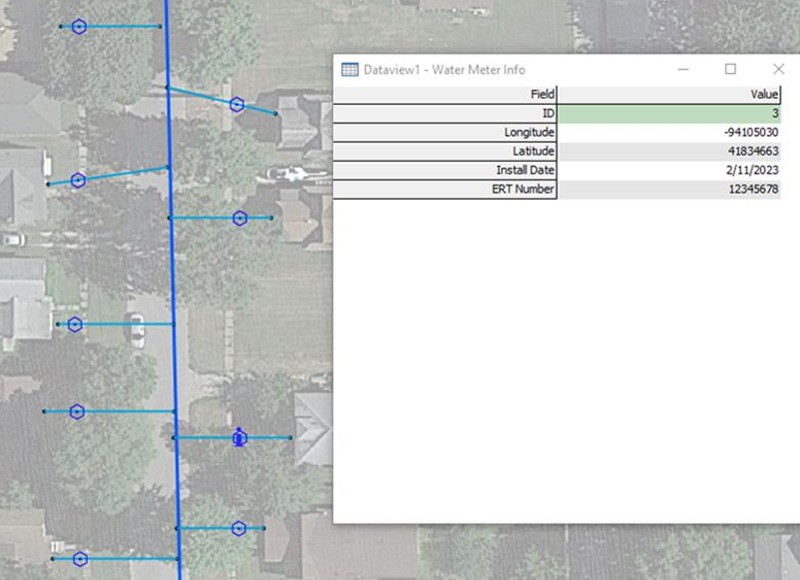
Task: Click the Field column header
Action: tap(445, 94)
